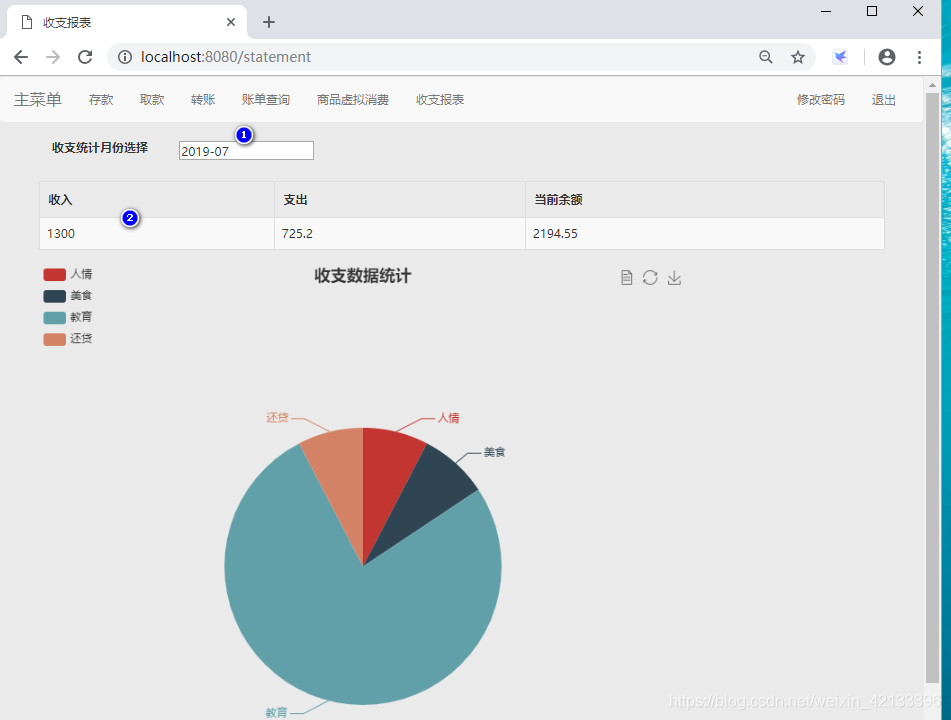Click the 美食 pie label

coord(494,452)
